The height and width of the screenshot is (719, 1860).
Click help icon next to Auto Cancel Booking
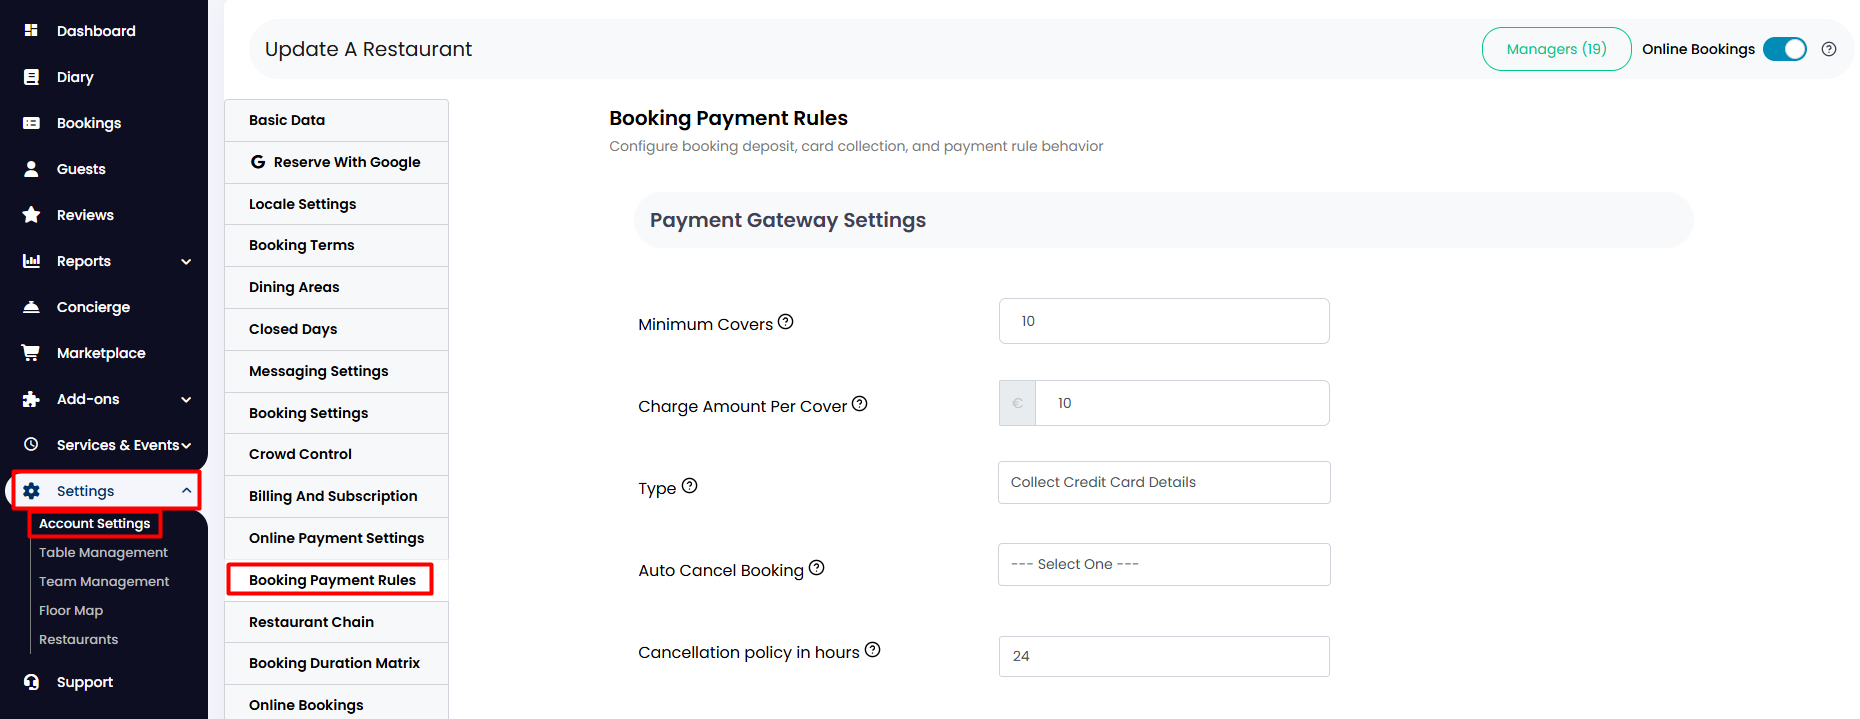point(817,568)
